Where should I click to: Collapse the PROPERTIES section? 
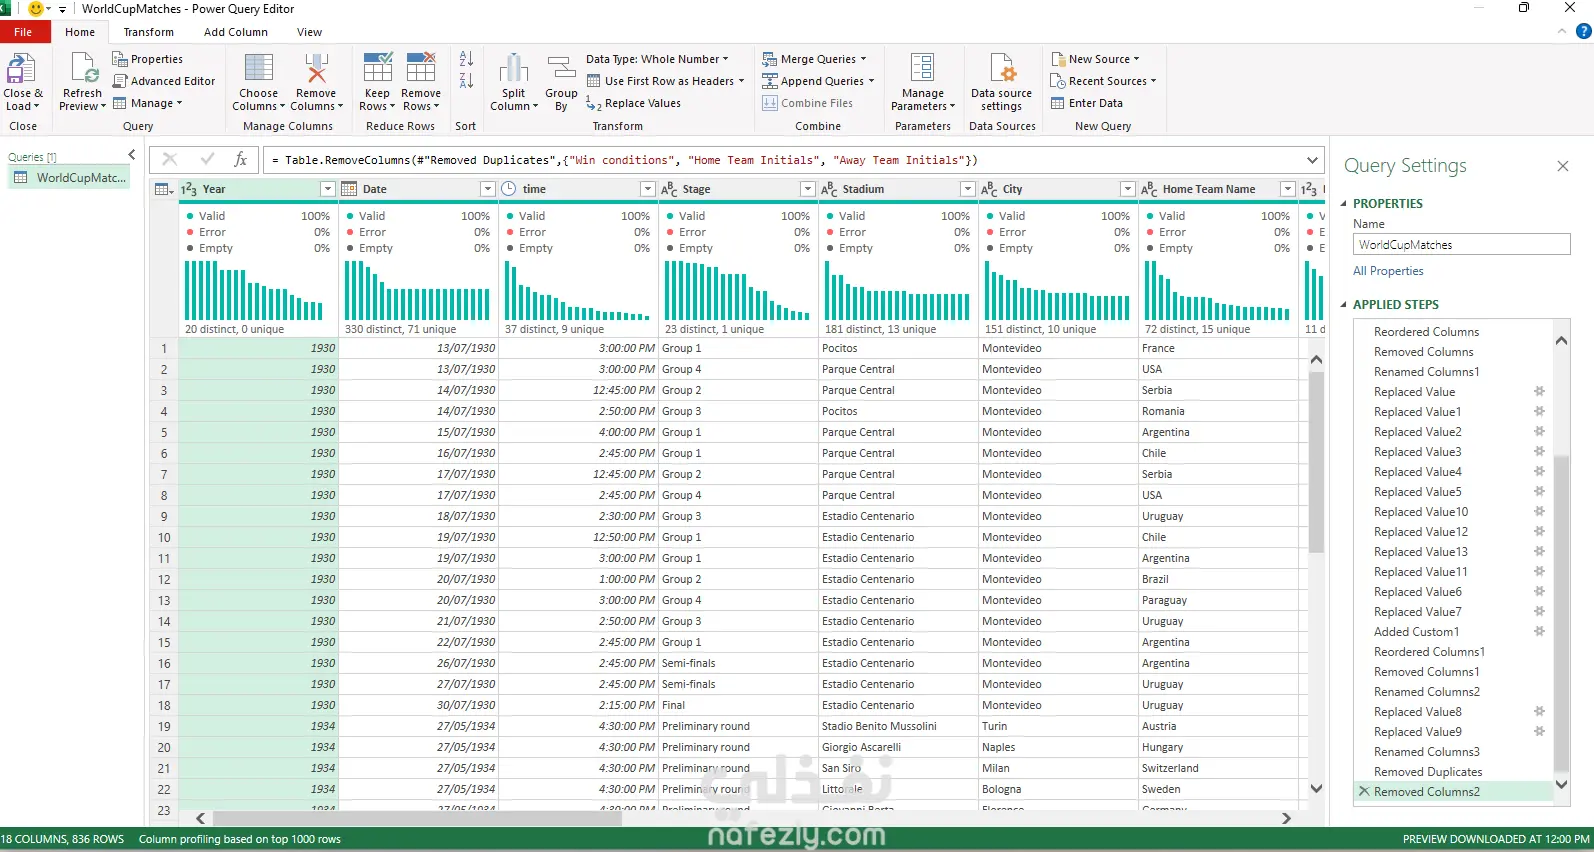pyautogui.click(x=1344, y=204)
